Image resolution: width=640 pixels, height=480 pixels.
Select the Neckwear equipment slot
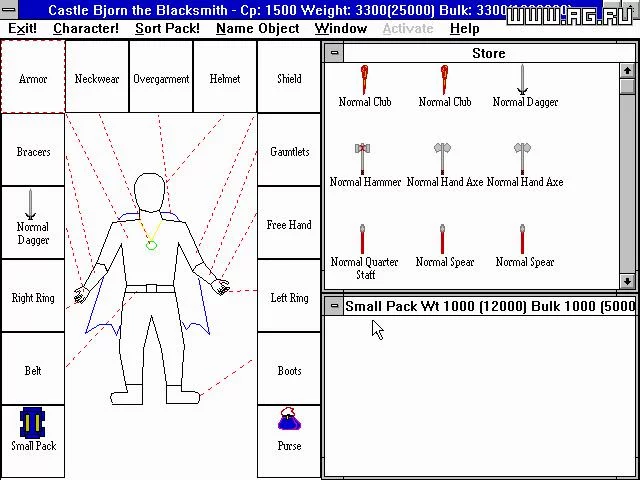(x=97, y=76)
